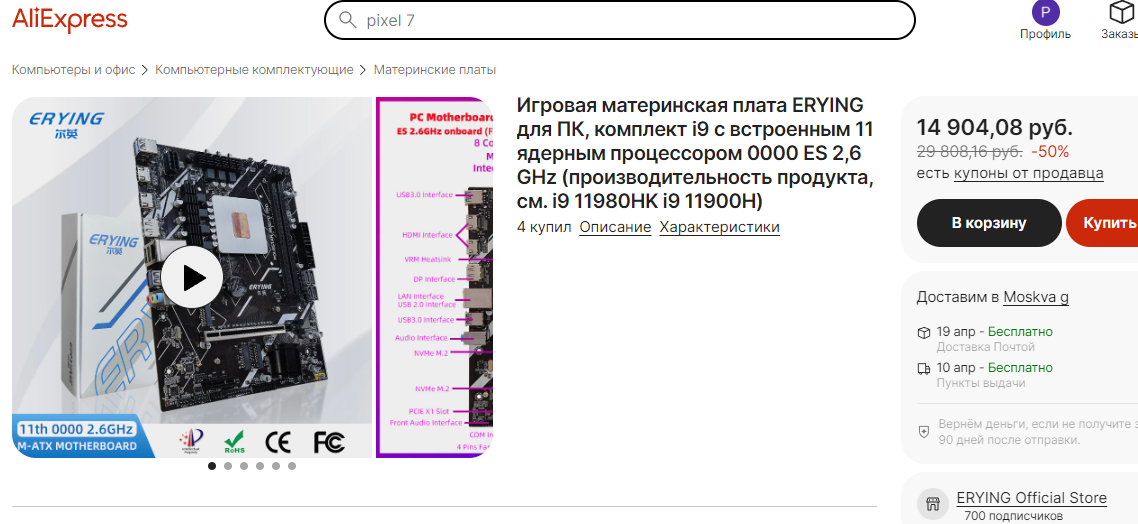The image size is (1138, 524).
Task: Focus the search field containing pixel 7
Action: click(x=619, y=20)
